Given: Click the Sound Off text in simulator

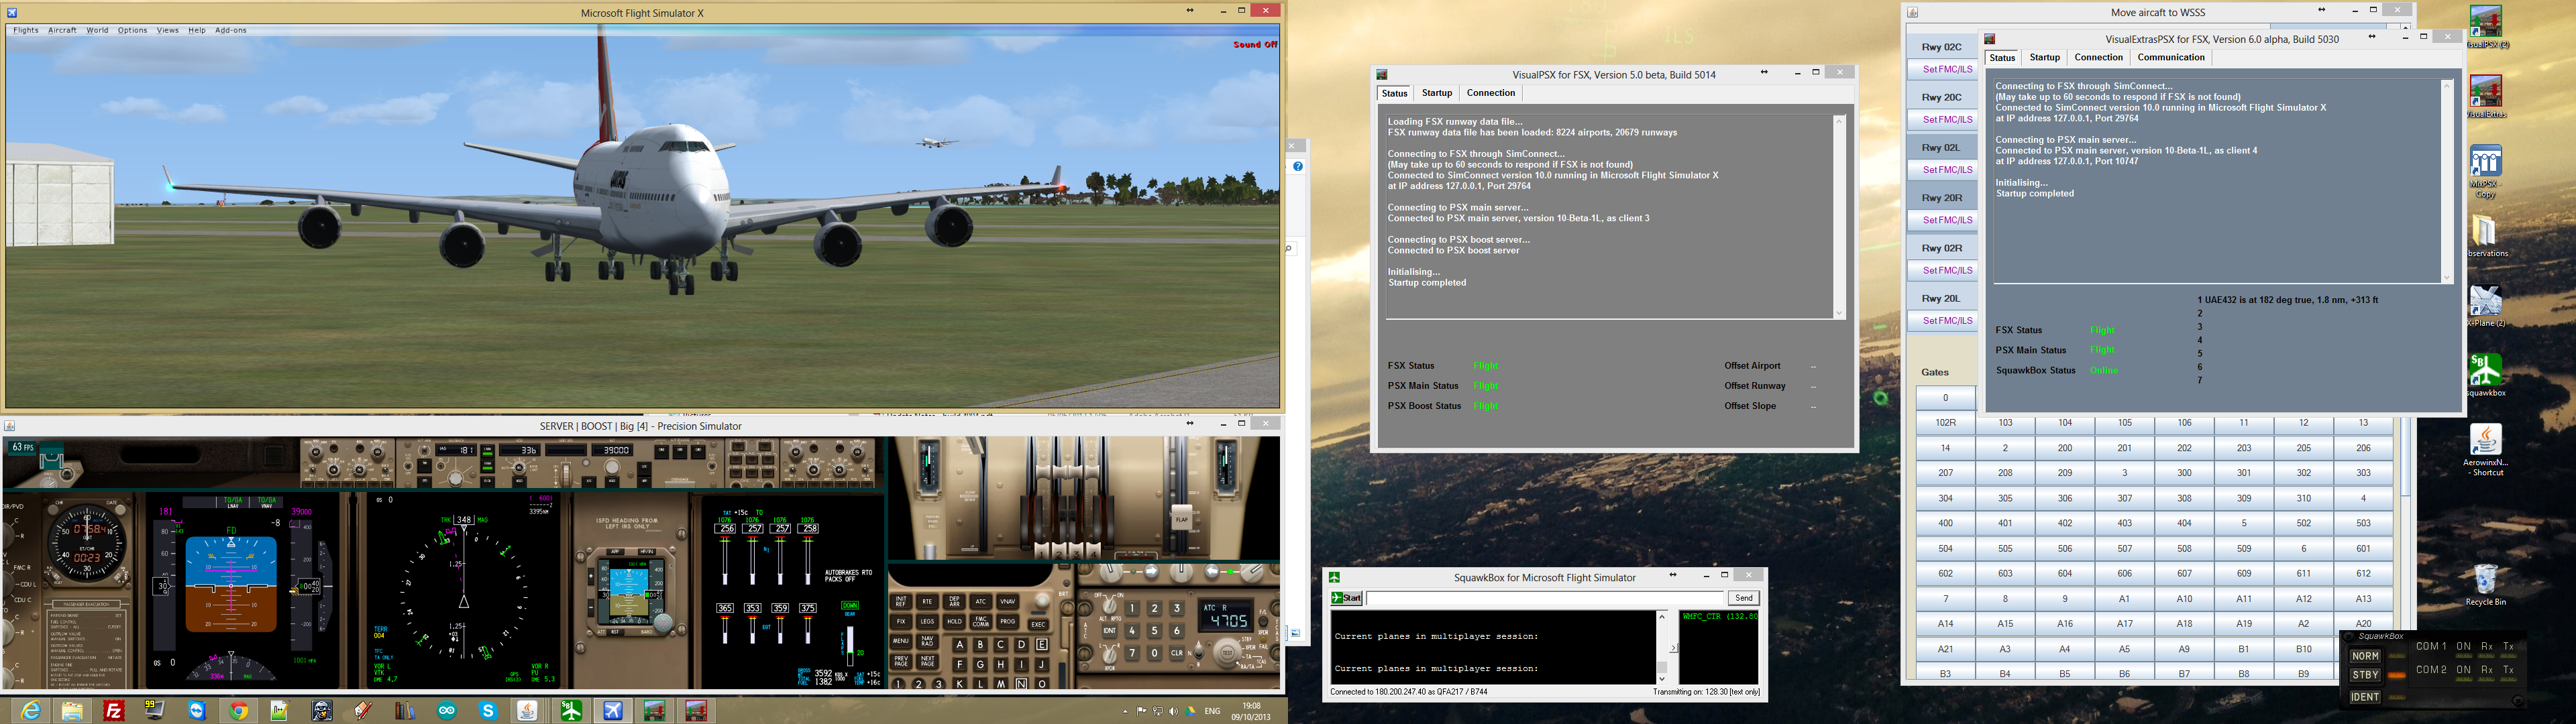Looking at the screenshot, I should tap(1255, 44).
